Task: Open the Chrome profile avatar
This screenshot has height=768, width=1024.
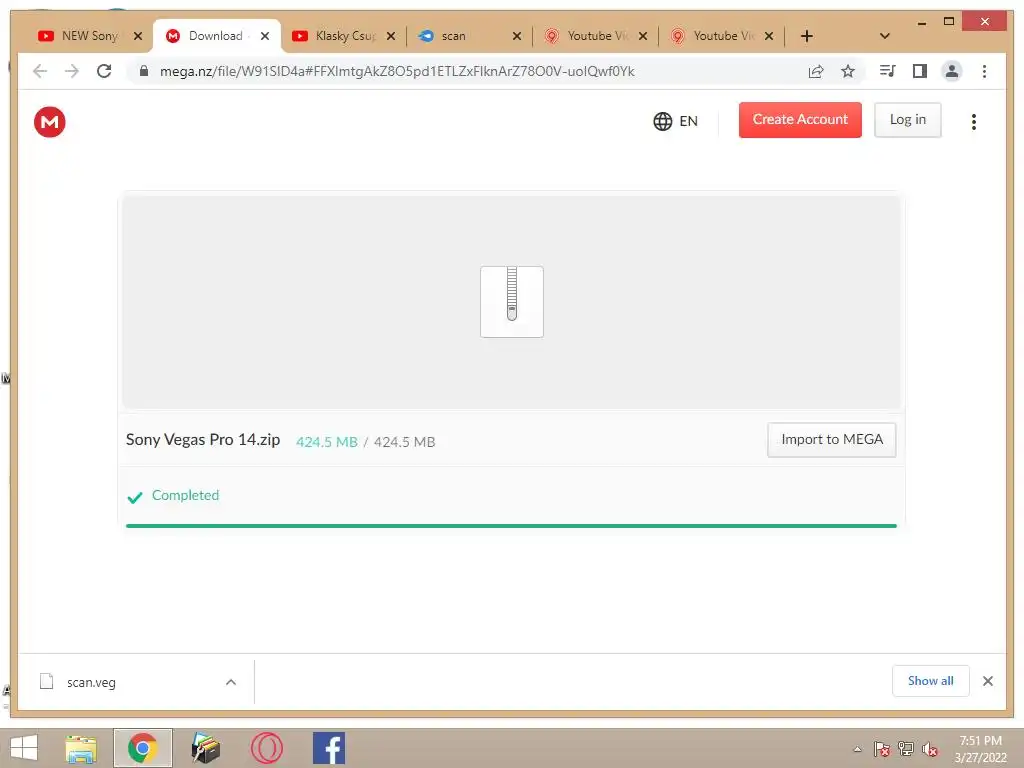Action: tap(952, 71)
